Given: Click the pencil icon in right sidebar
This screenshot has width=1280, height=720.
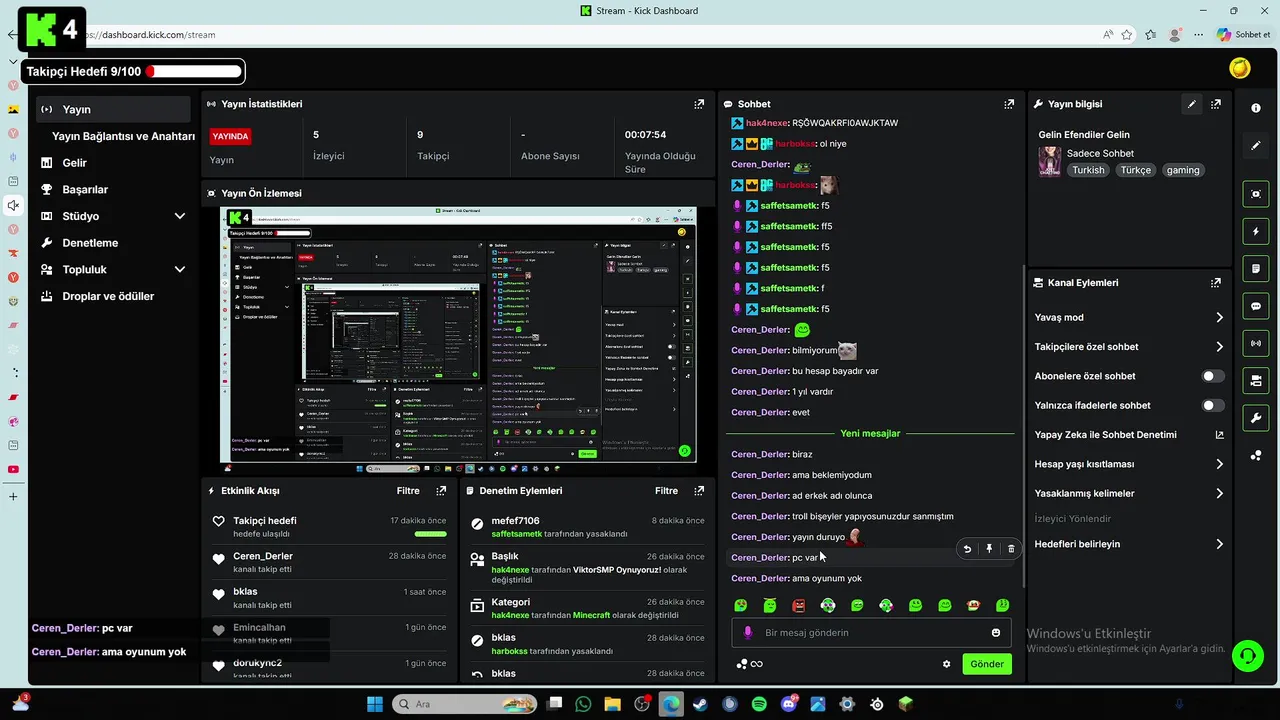Looking at the screenshot, I should 1256,146.
